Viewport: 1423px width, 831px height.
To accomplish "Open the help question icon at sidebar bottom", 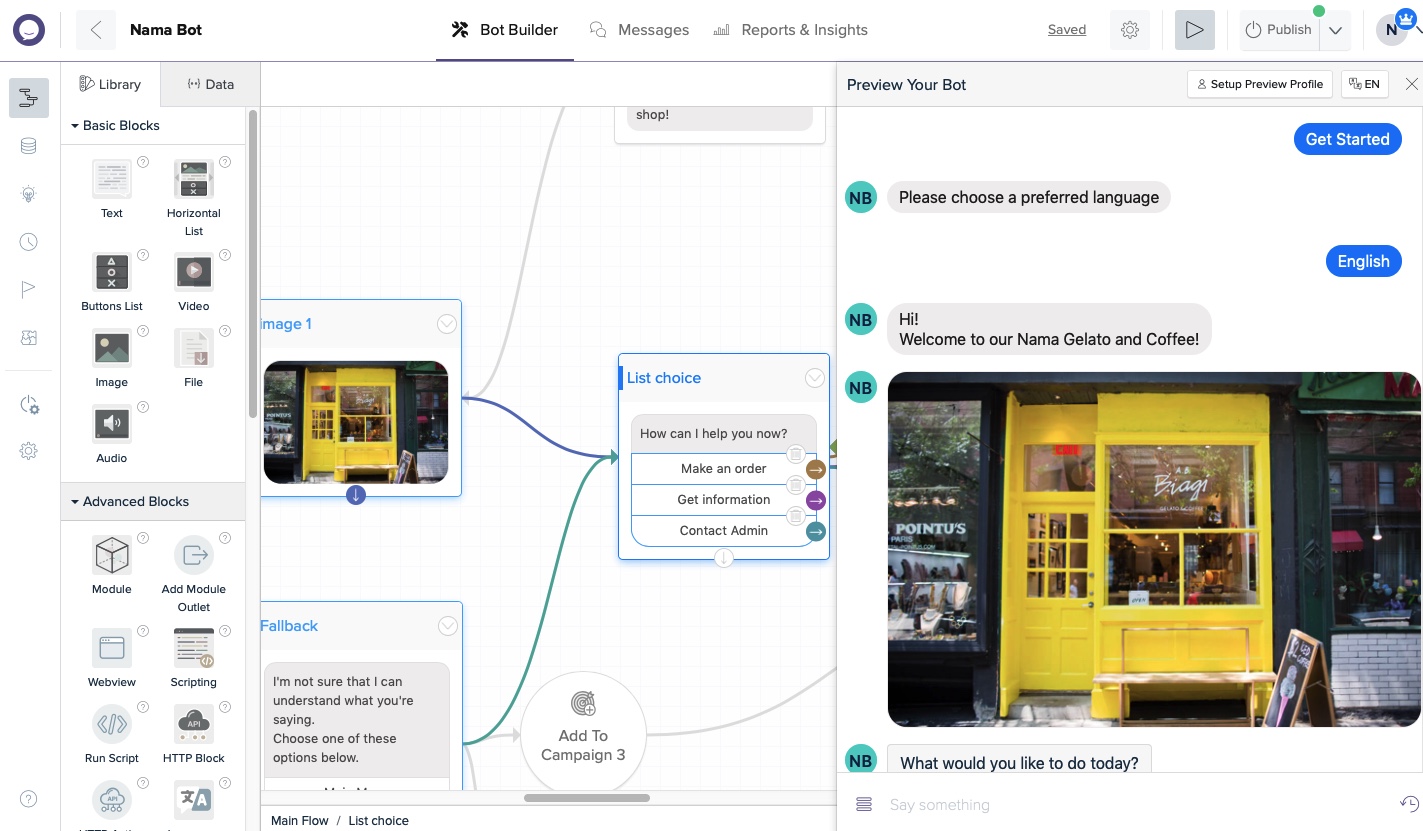I will (x=29, y=799).
